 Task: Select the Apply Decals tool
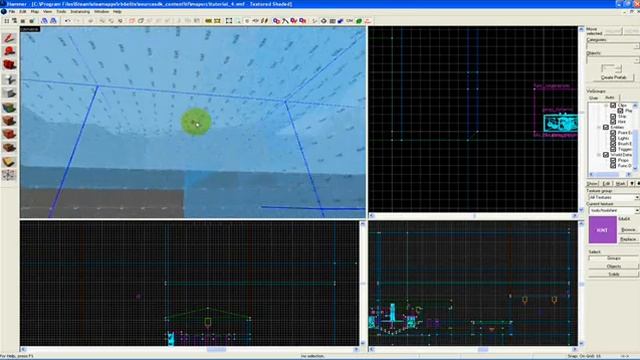[9, 134]
